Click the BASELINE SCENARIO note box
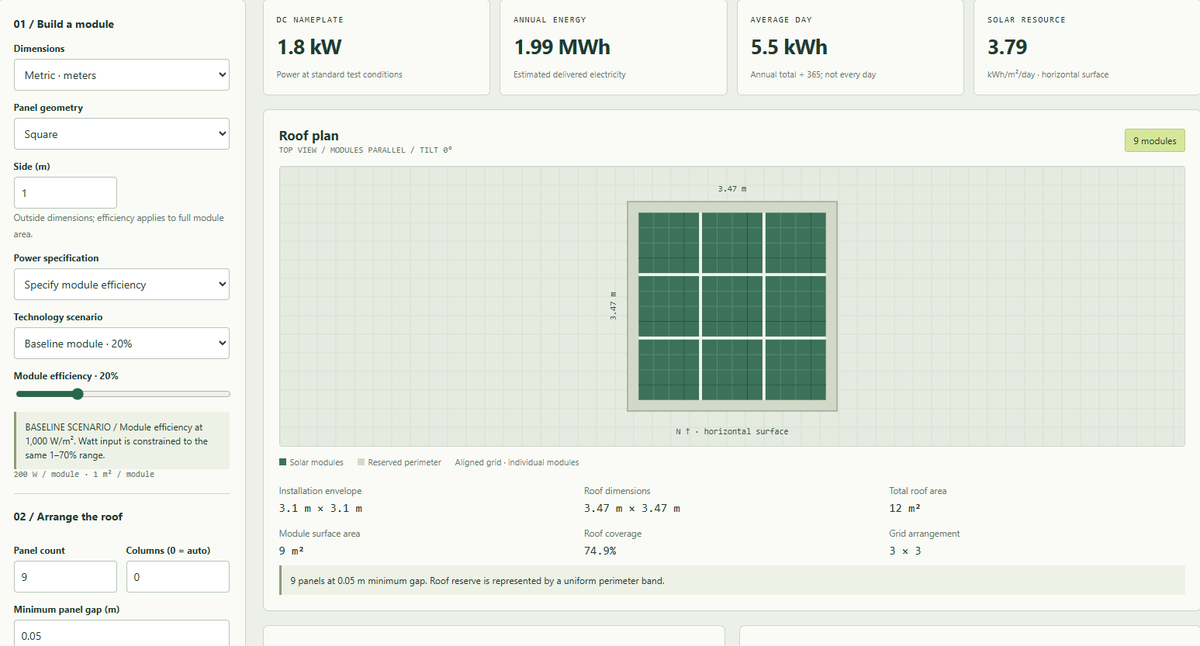Viewport: 1200px width, 646px height. coord(121,441)
